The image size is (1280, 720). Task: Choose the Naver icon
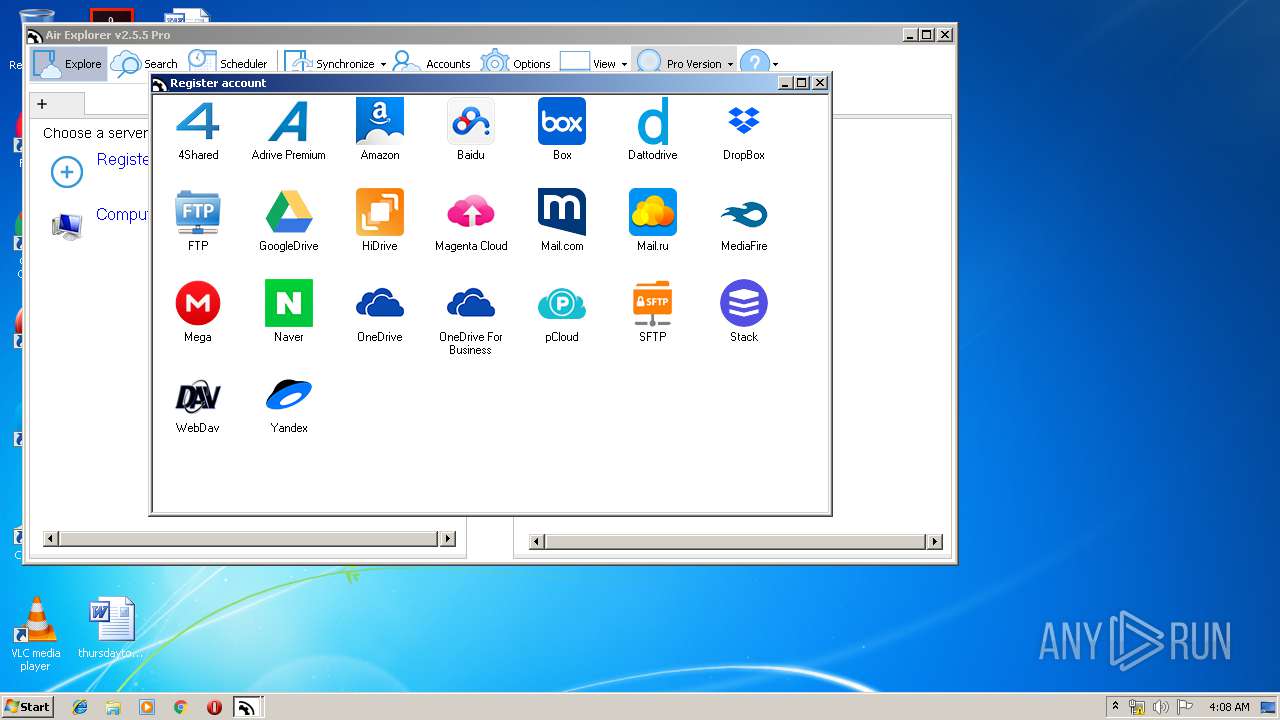tap(289, 303)
